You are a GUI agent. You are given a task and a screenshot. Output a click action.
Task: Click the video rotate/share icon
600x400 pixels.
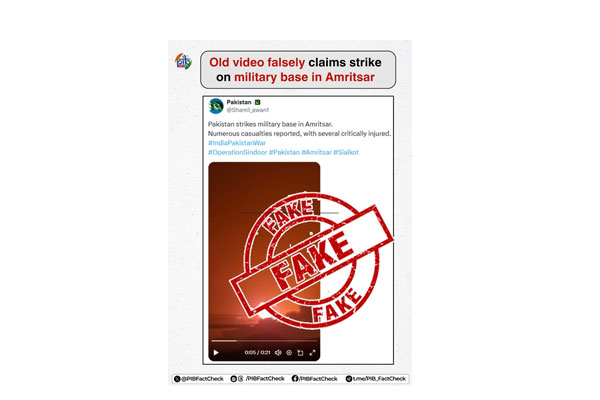(300, 353)
